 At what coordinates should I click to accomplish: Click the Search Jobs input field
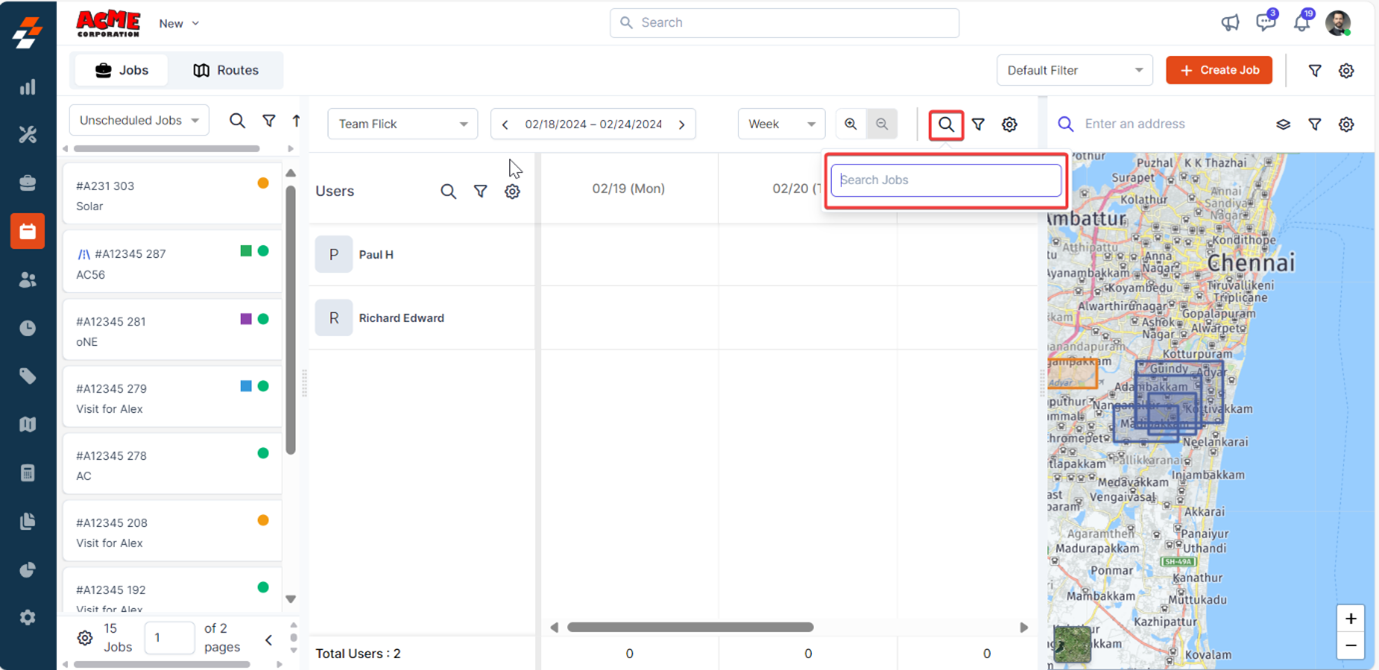pos(946,180)
